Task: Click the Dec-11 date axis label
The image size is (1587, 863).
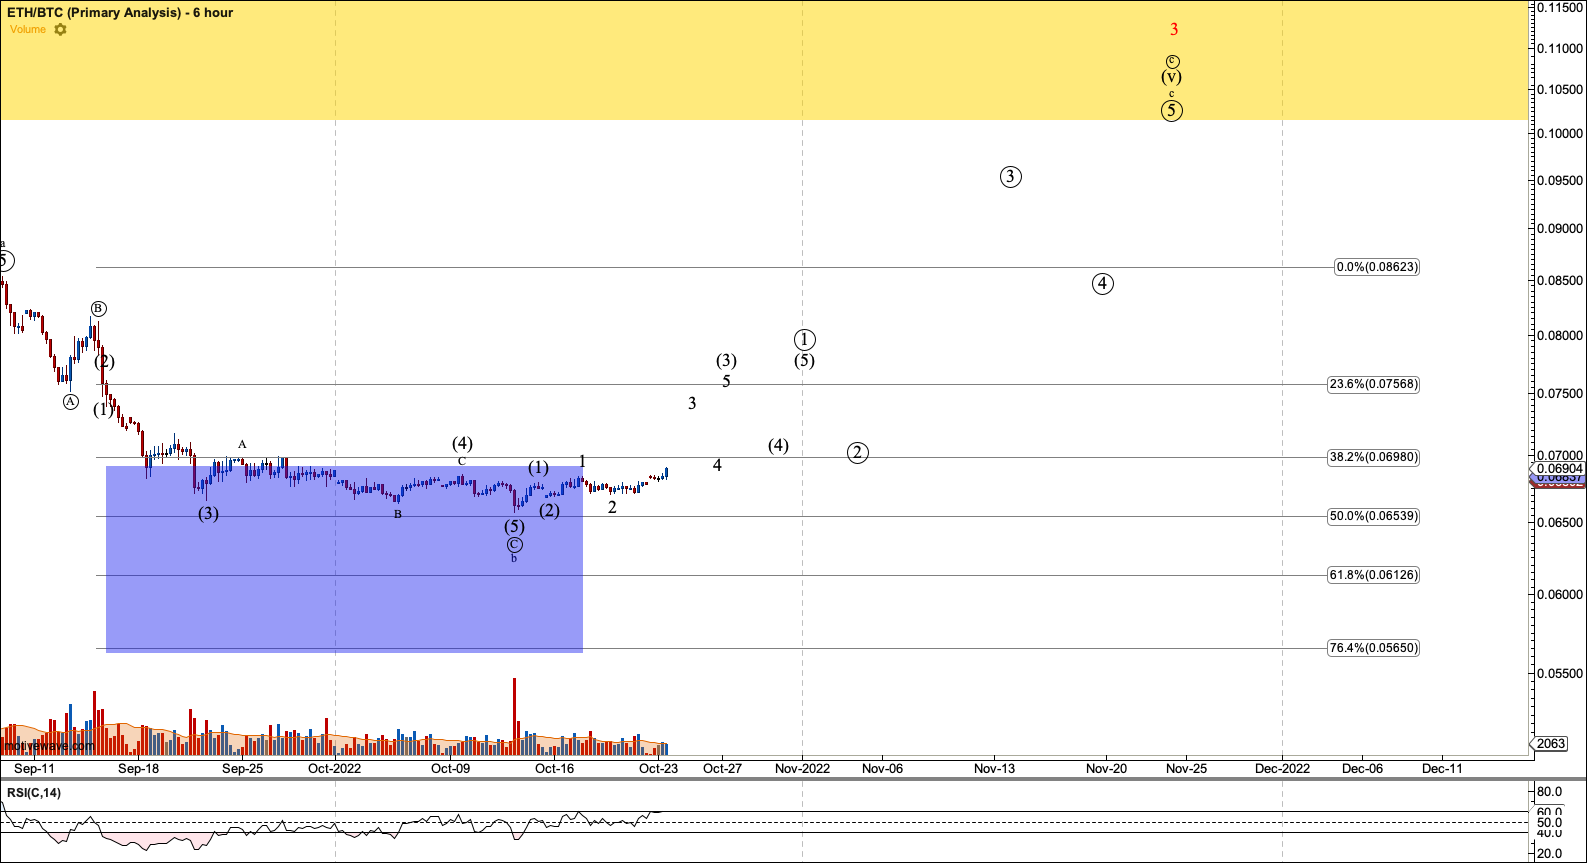Action: (x=1442, y=769)
